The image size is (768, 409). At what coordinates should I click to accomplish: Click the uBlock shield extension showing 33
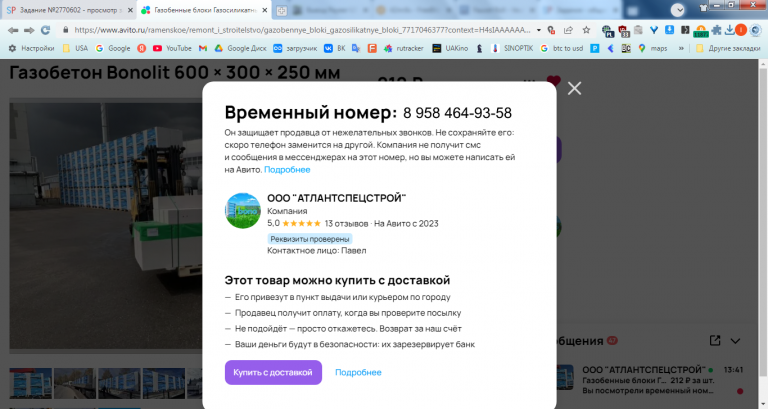click(623, 31)
